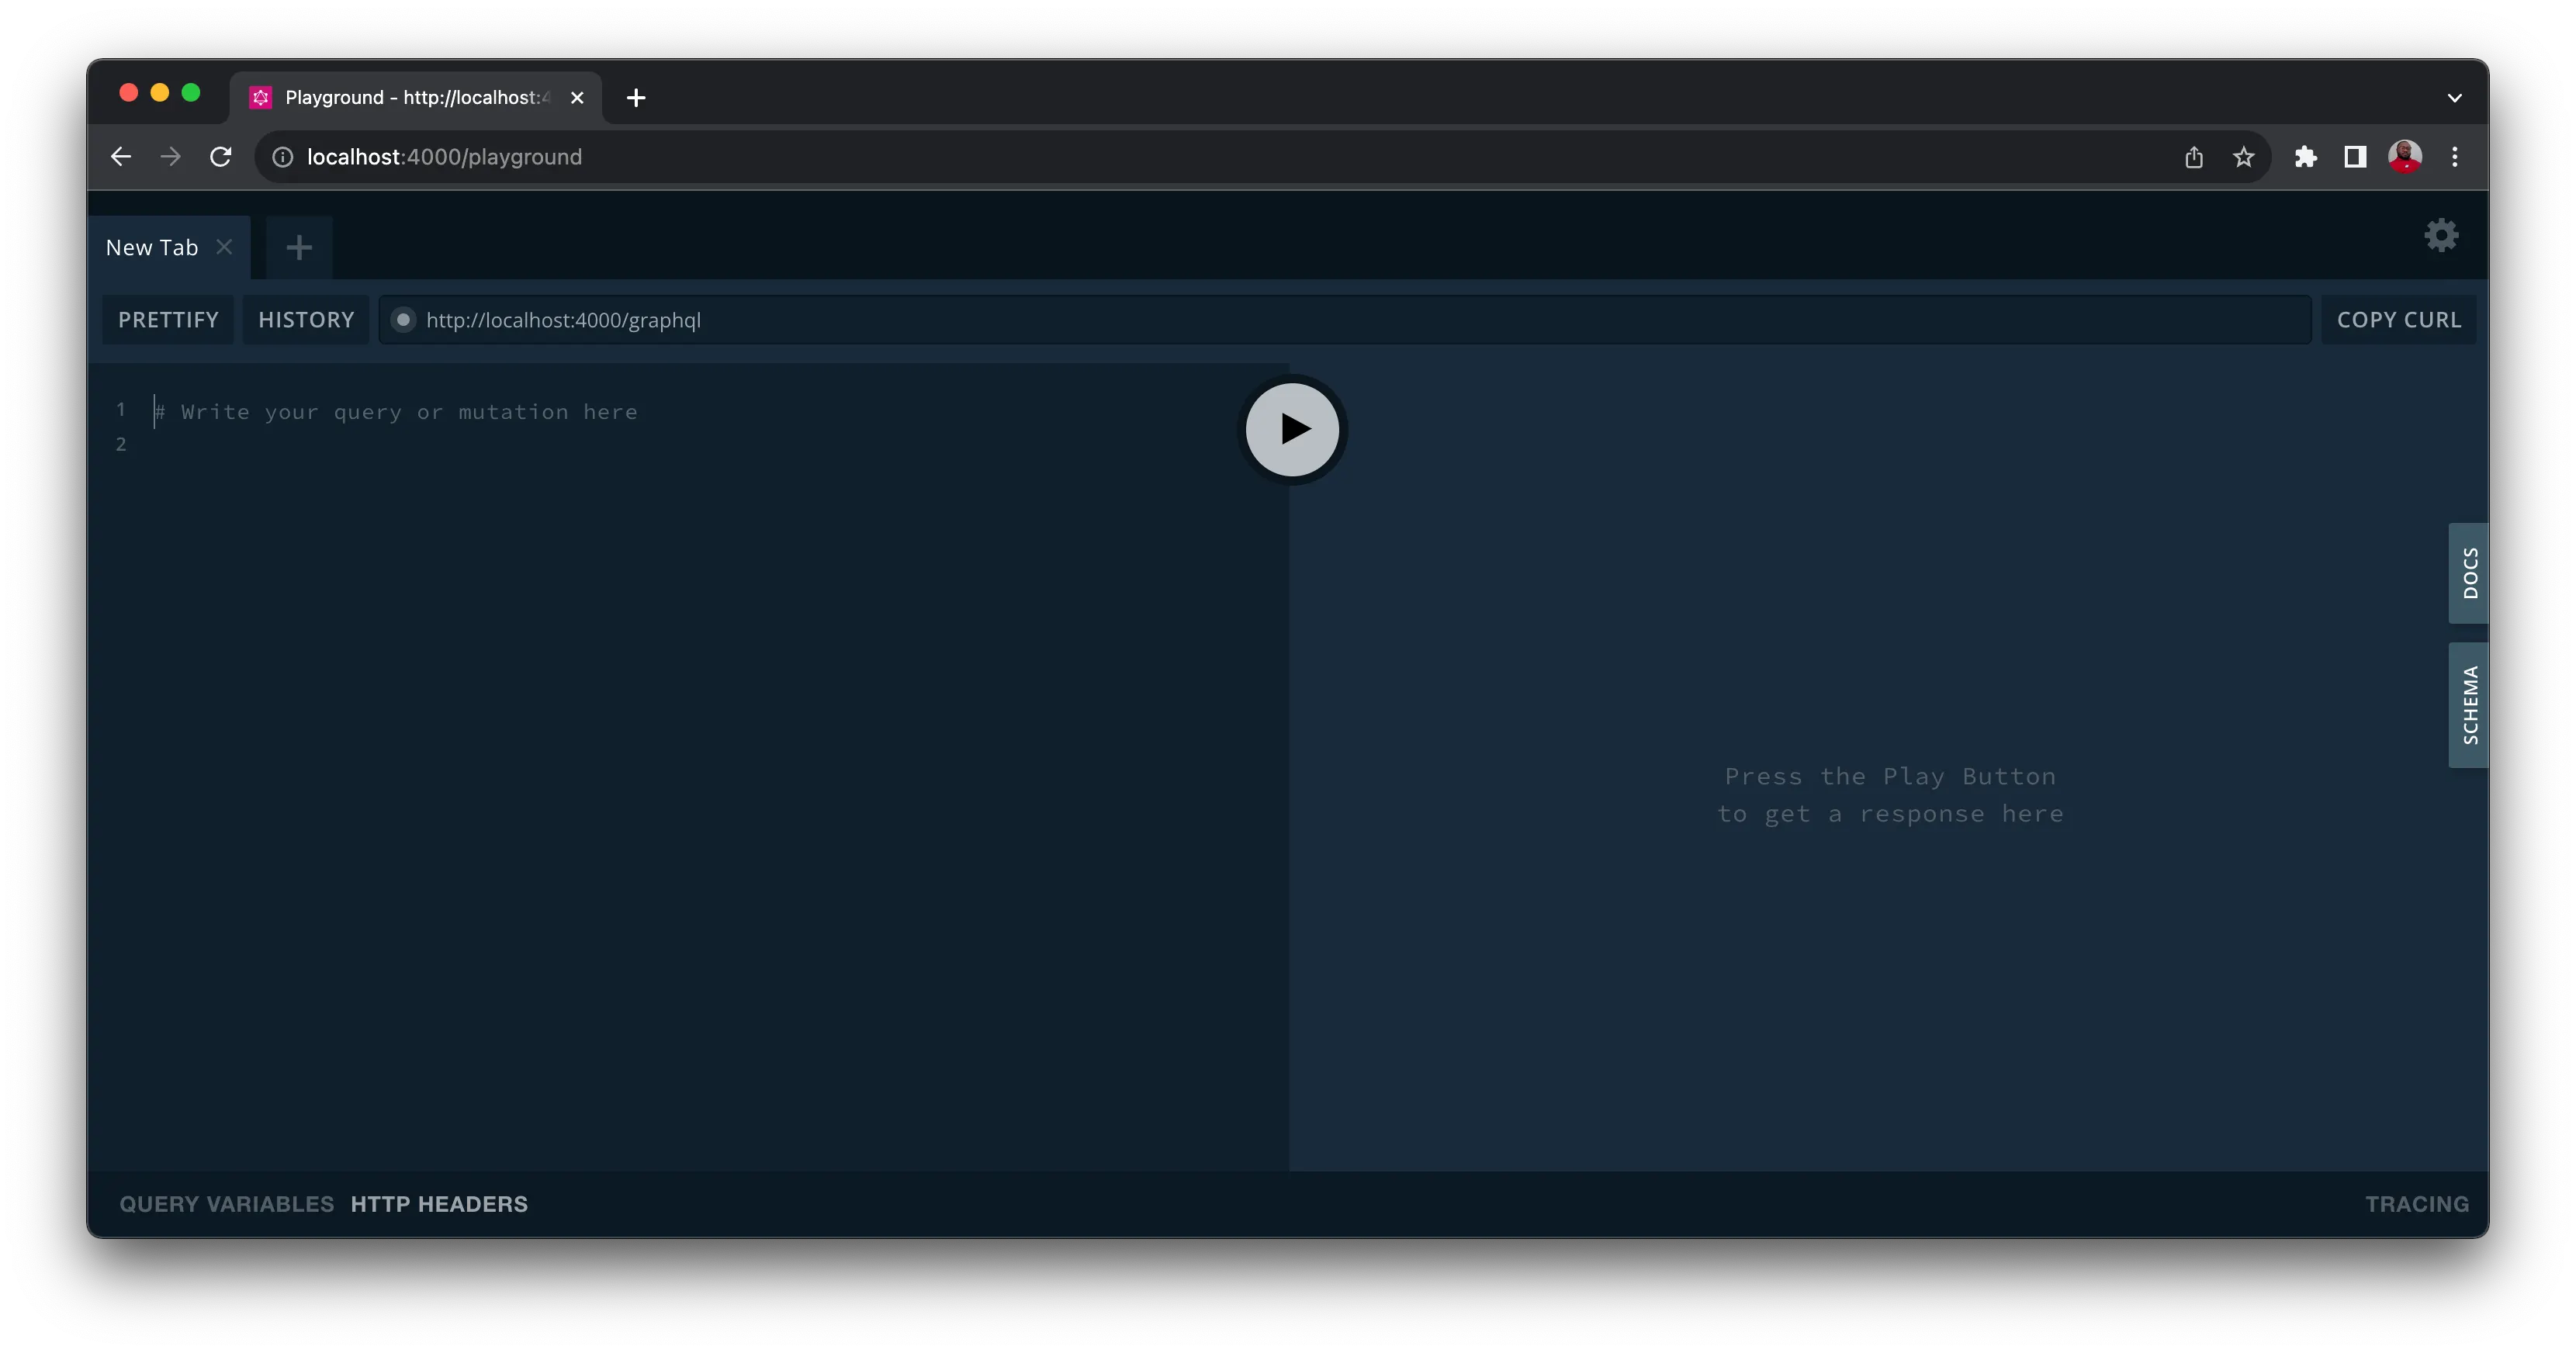The image size is (2576, 1353).
Task: Open Chrome three-dot menu
Action: [x=2454, y=157]
